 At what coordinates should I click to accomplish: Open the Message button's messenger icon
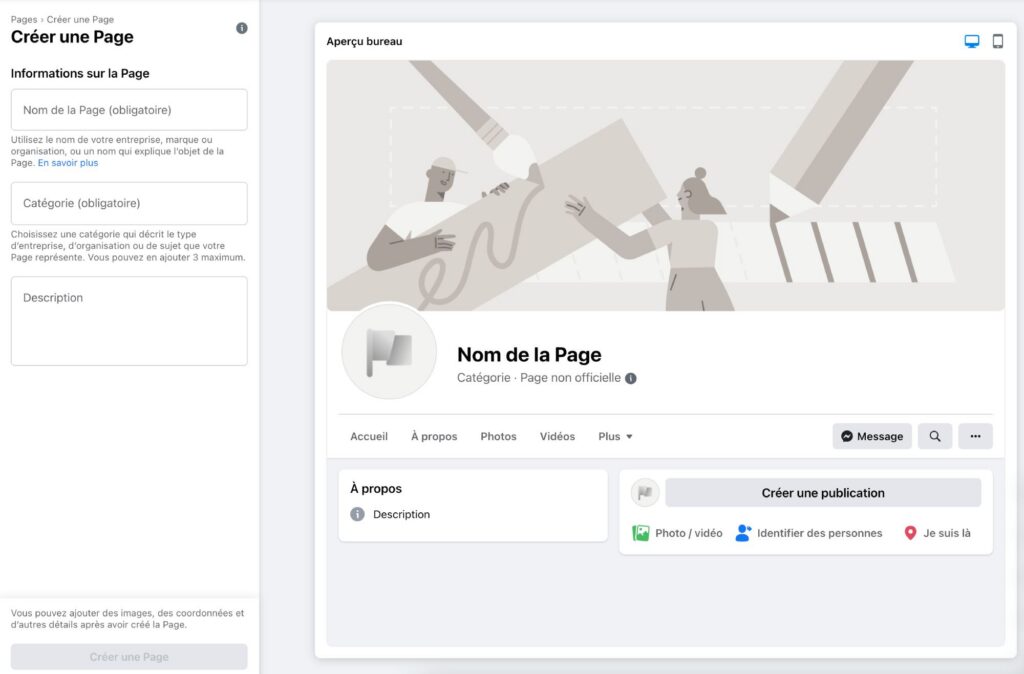pos(849,436)
